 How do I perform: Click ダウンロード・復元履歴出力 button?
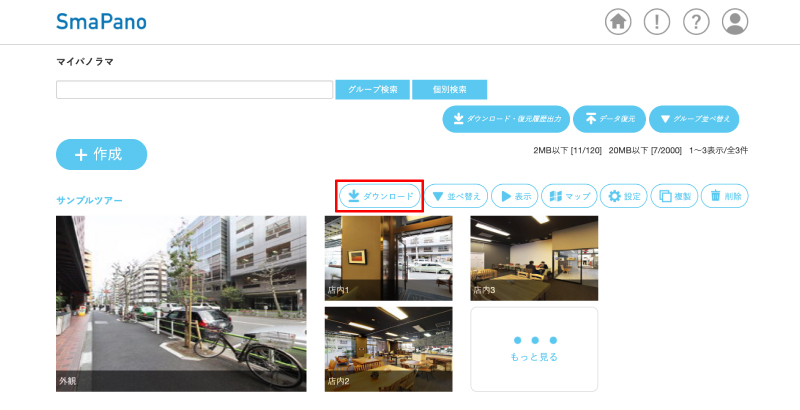[506, 119]
